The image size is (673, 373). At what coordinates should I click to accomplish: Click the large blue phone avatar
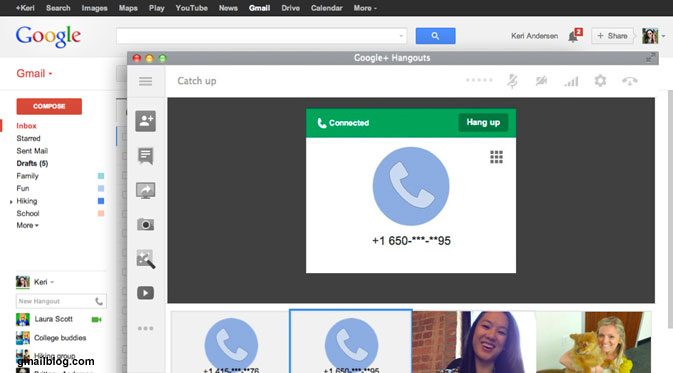pos(411,186)
